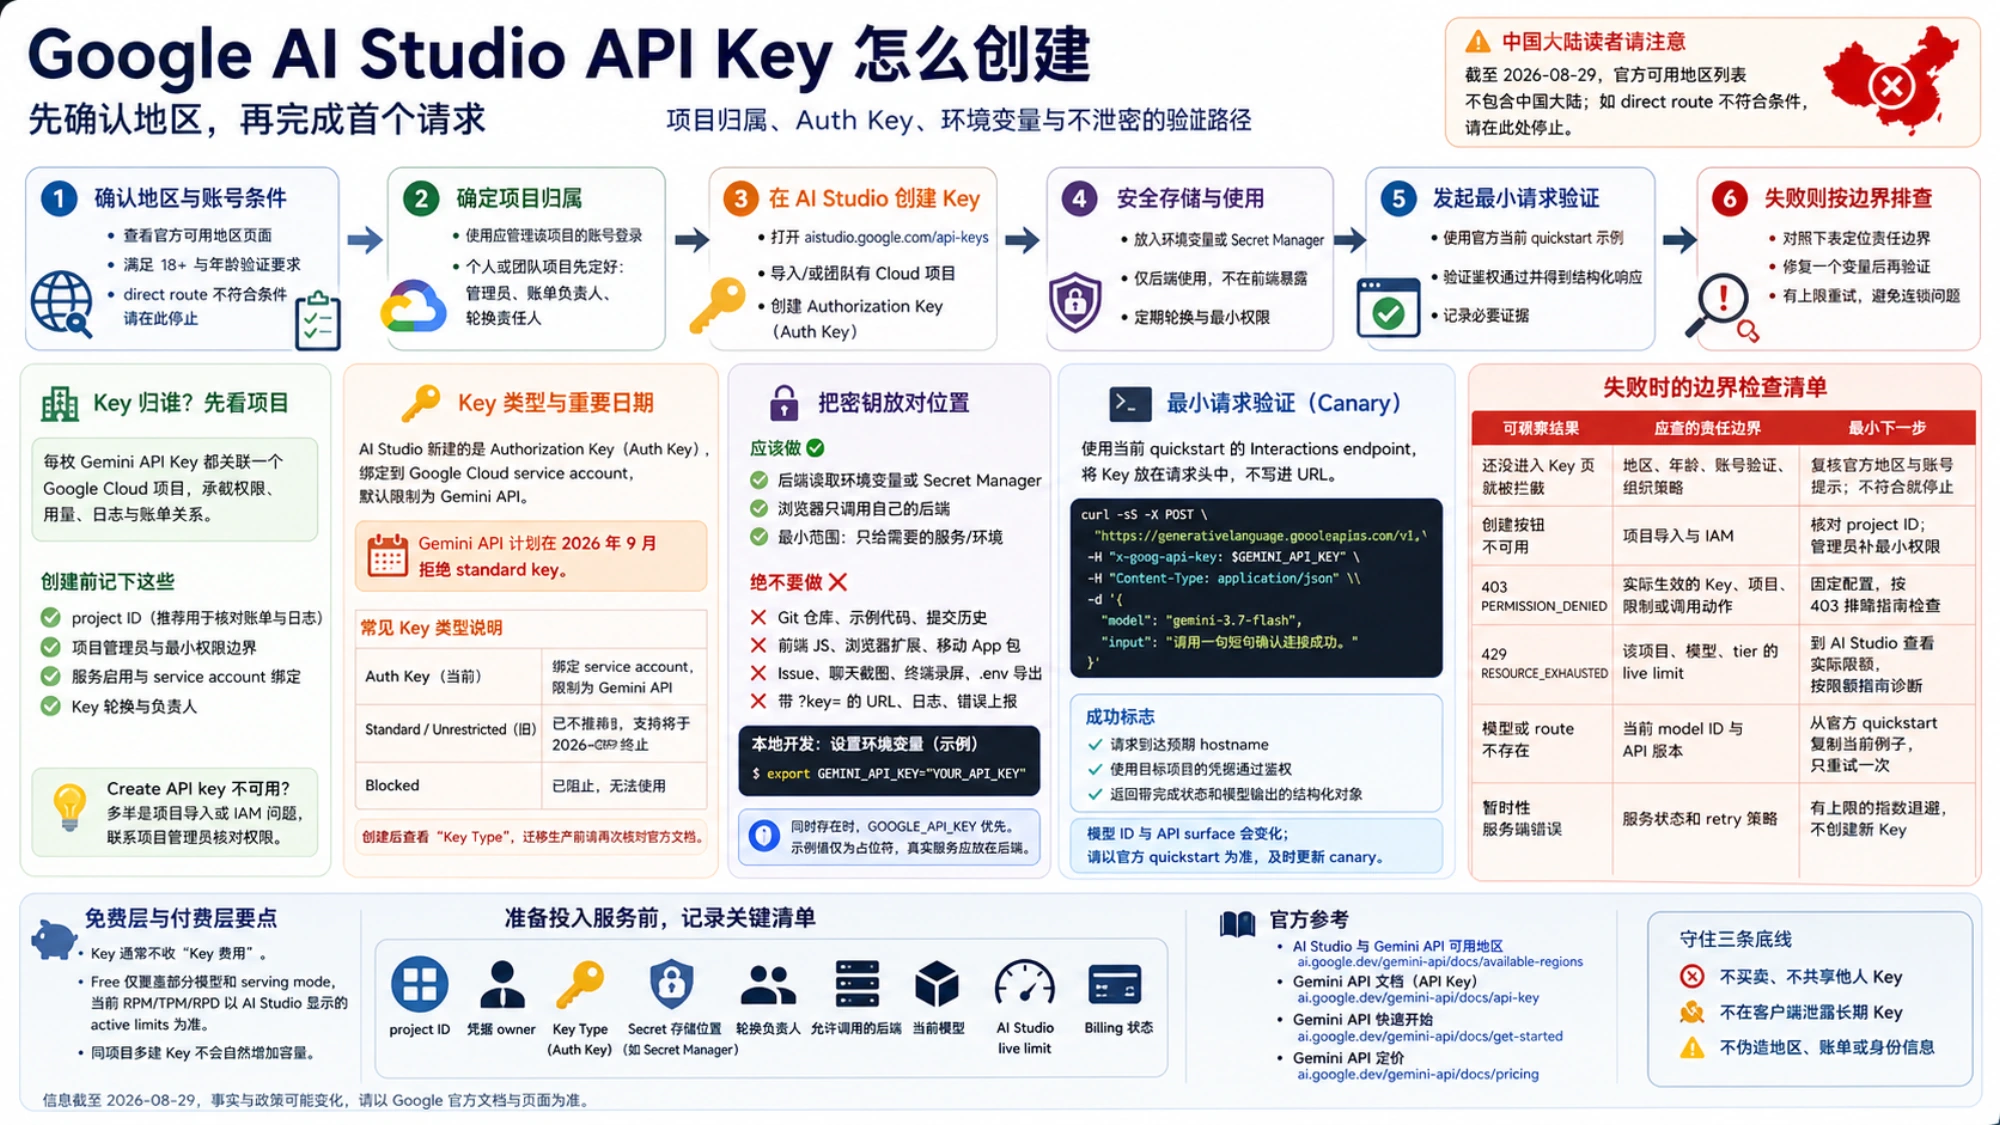This screenshot has height=1125, width=2000.
Task: Click the Standard / Unrestricted (旧) row label
Action: 449,729
